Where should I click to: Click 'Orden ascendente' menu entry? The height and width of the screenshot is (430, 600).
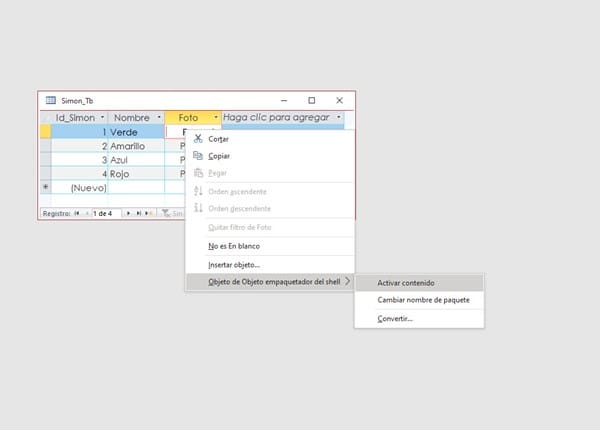[270, 191]
